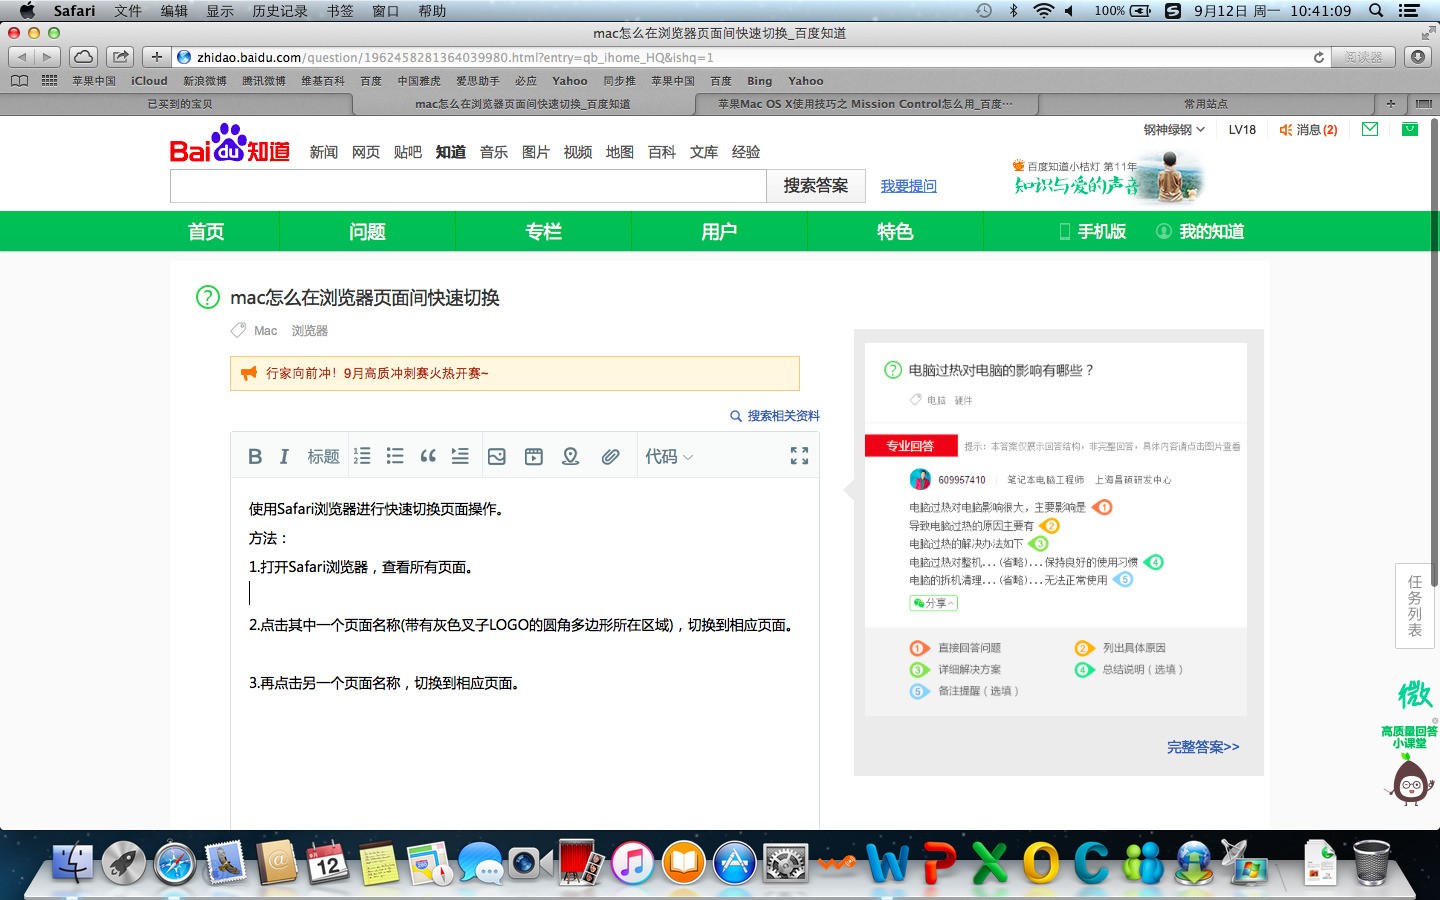This screenshot has width=1440, height=900.
Task: Click the 浏览器 tag under question title
Action: 310,330
